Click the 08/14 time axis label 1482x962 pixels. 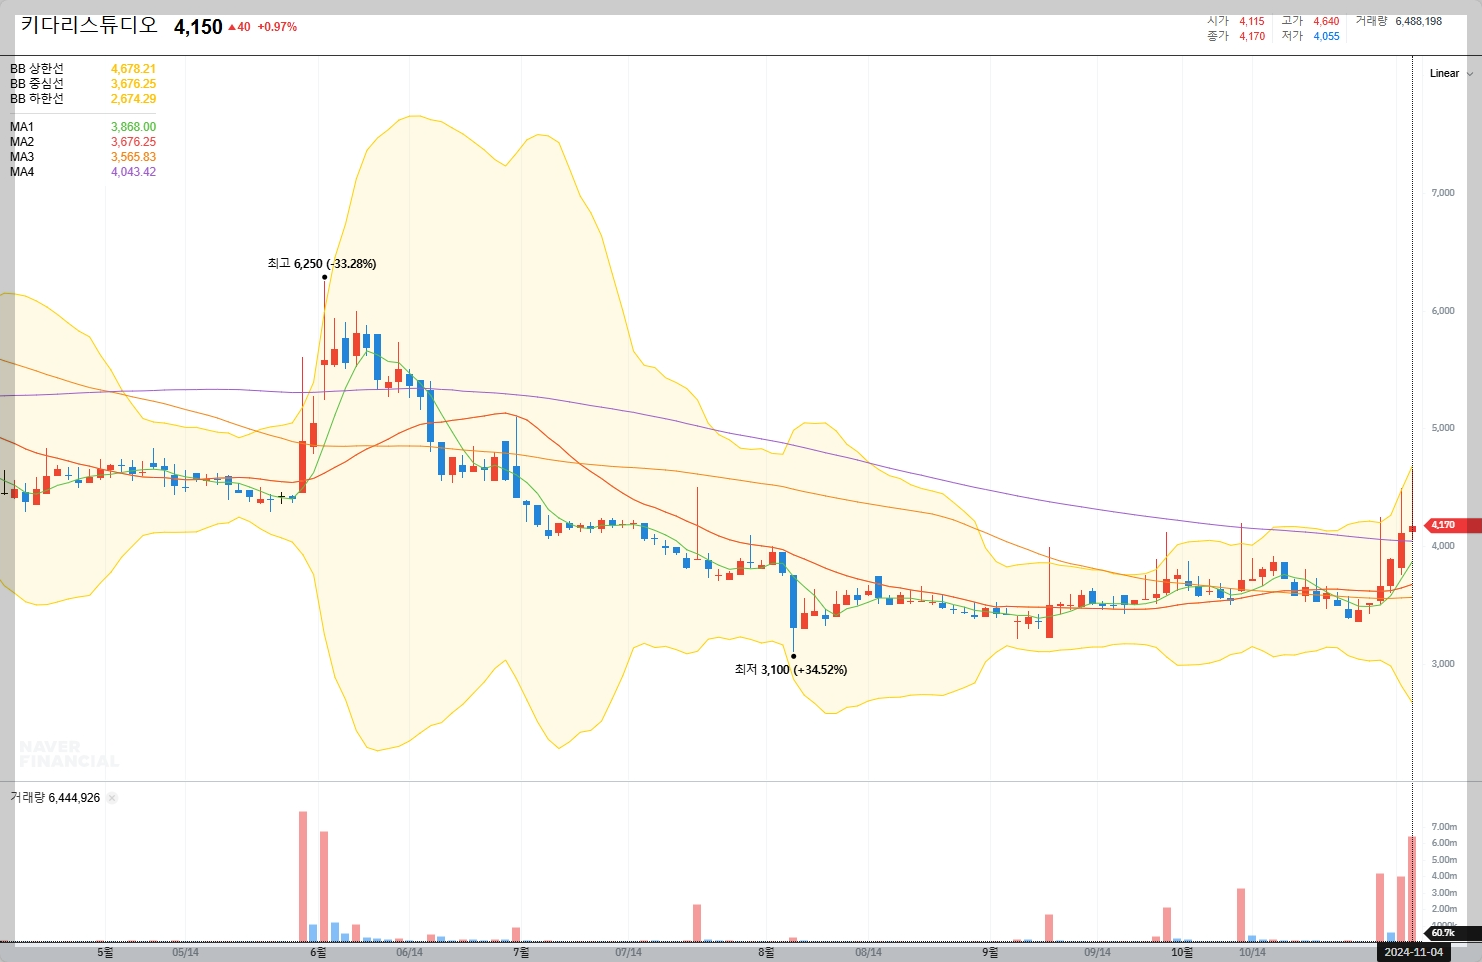pos(868,952)
